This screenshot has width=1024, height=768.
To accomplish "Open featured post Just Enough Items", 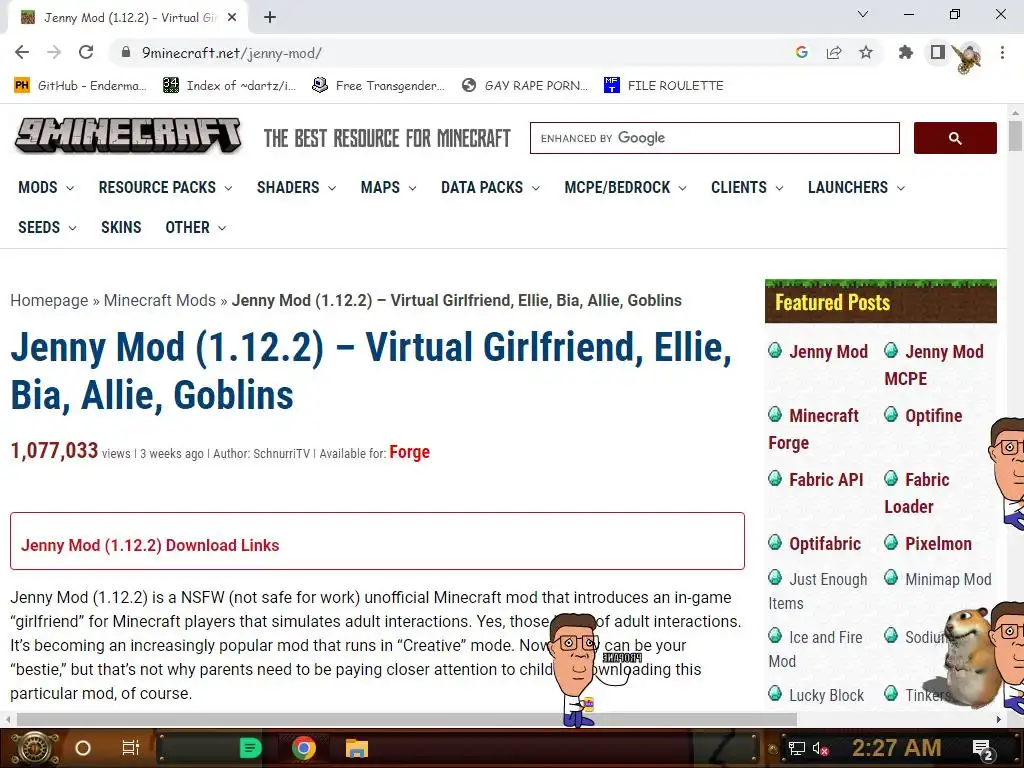I will (818, 591).
